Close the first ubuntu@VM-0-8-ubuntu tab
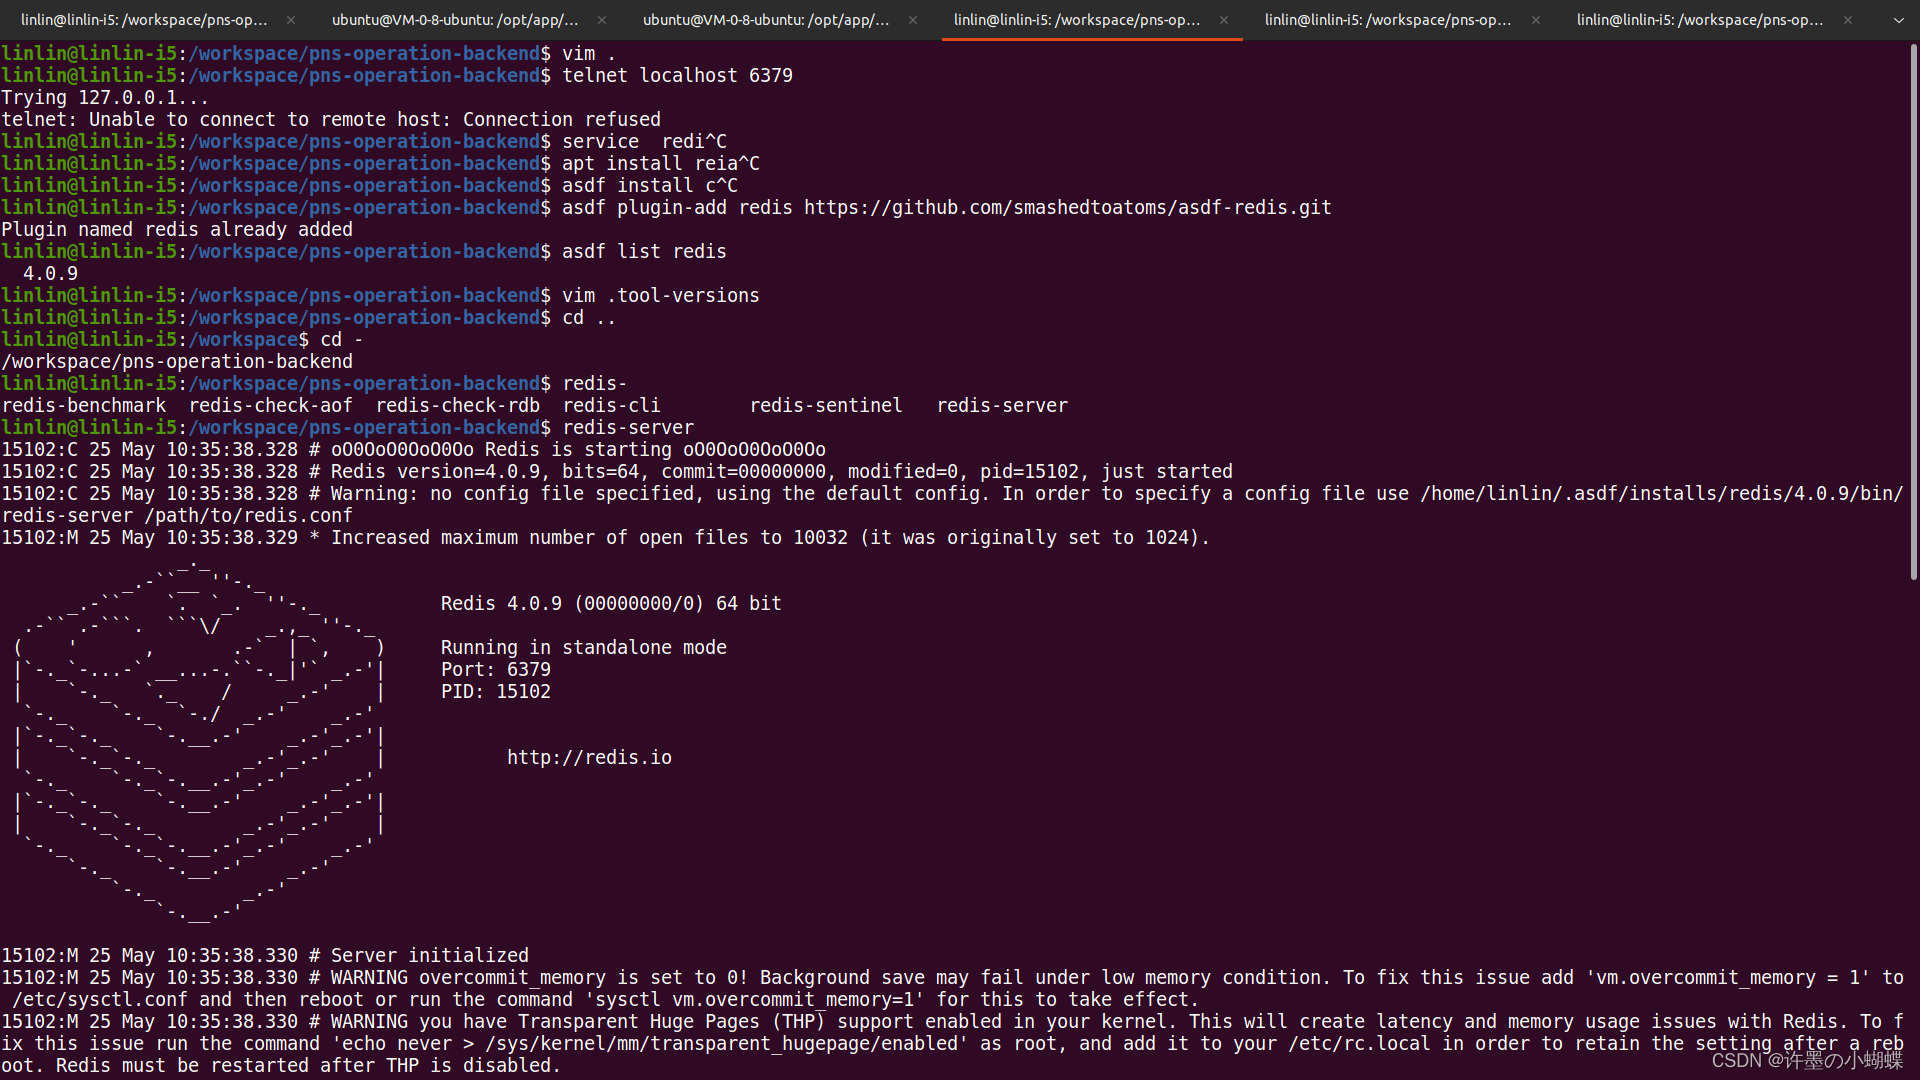 click(x=601, y=19)
